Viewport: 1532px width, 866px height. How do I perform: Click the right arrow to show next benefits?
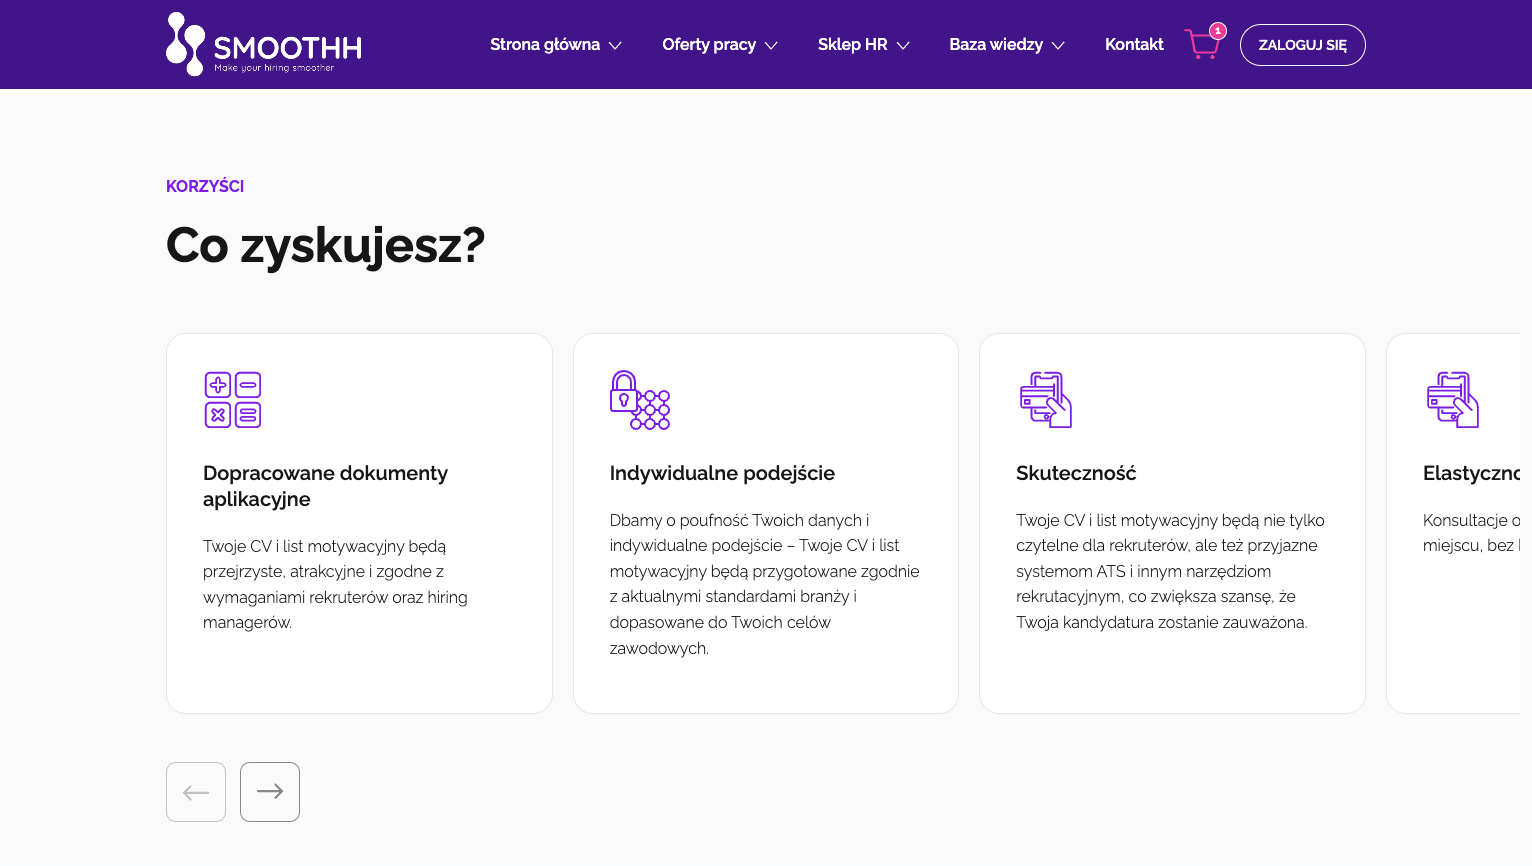point(270,792)
